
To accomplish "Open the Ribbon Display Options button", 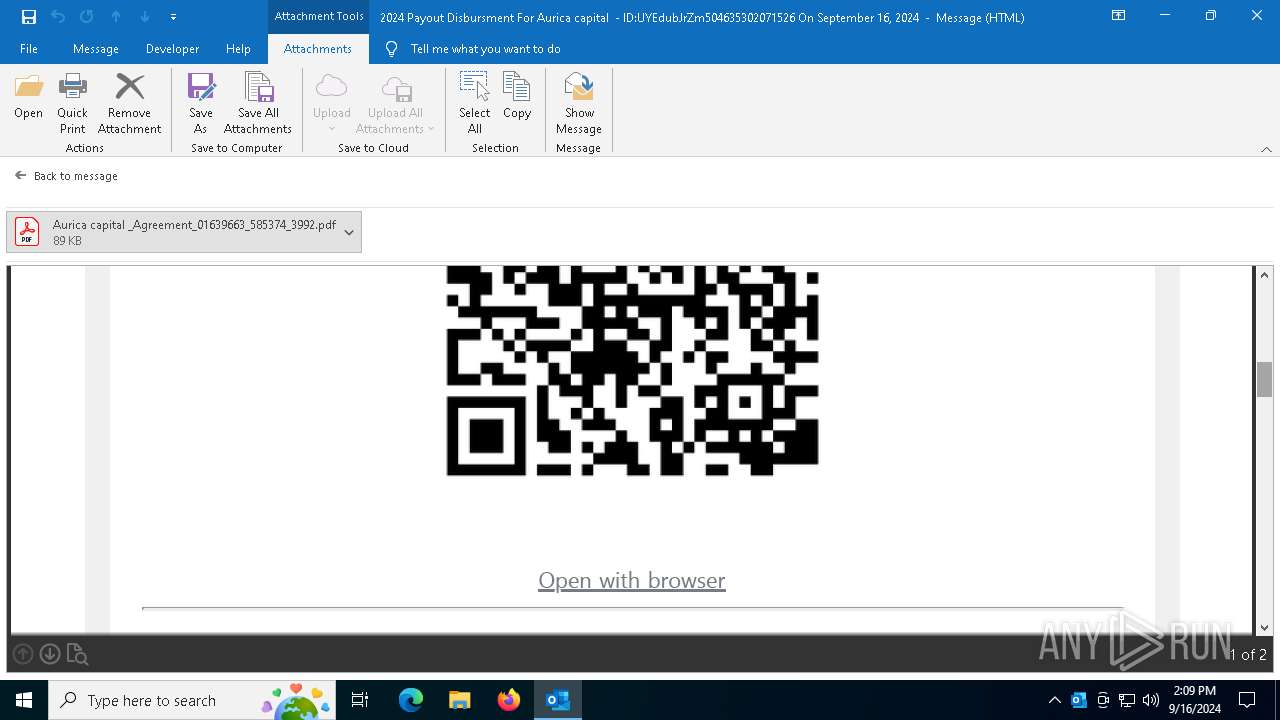I will click(1118, 16).
